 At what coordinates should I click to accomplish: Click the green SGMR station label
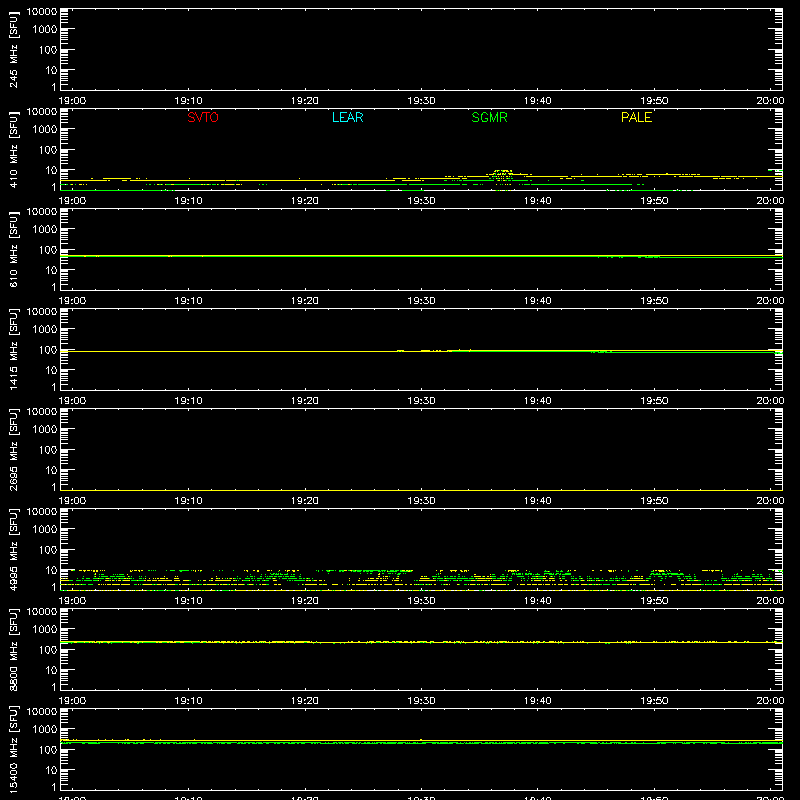pyautogui.click(x=489, y=117)
